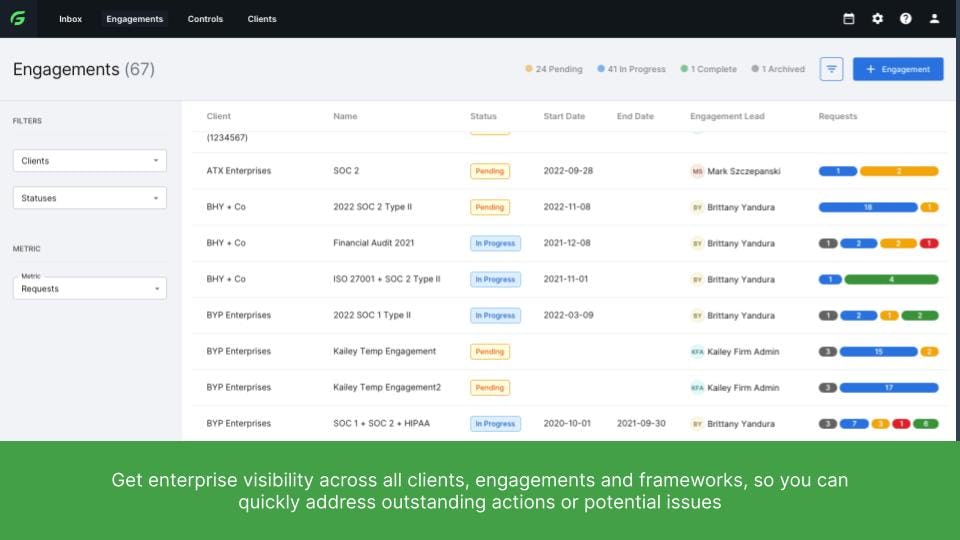Click BY avatar in Financial Audit 2021 row
This screenshot has width=960, height=540.
[x=697, y=244]
